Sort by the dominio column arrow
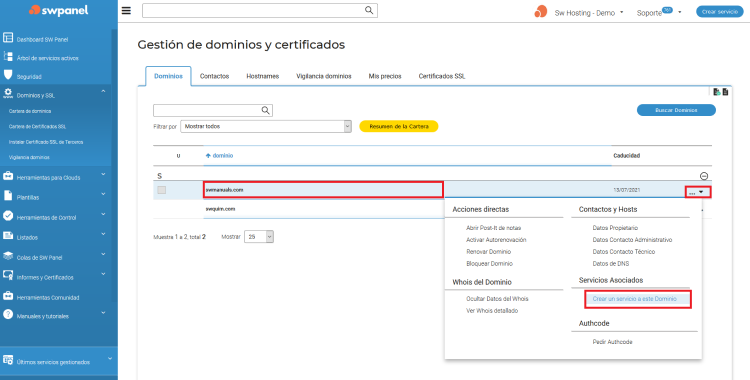Viewport: 750px width, 380px height. pyautogui.click(x=208, y=156)
